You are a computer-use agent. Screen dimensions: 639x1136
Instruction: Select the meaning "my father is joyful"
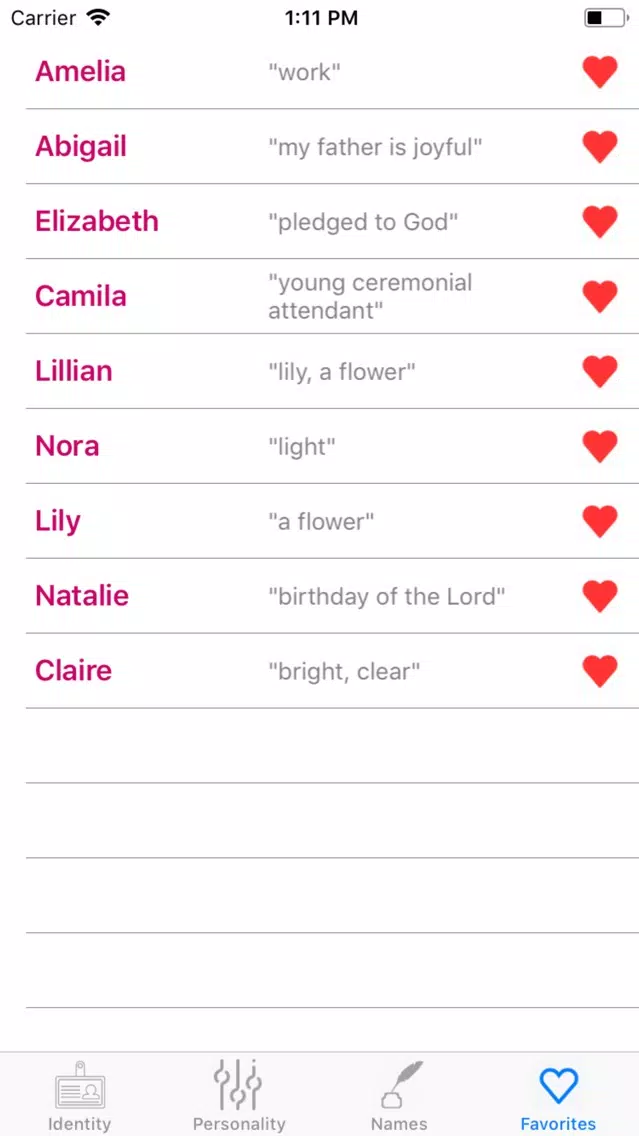pyautogui.click(x=375, y=147)
